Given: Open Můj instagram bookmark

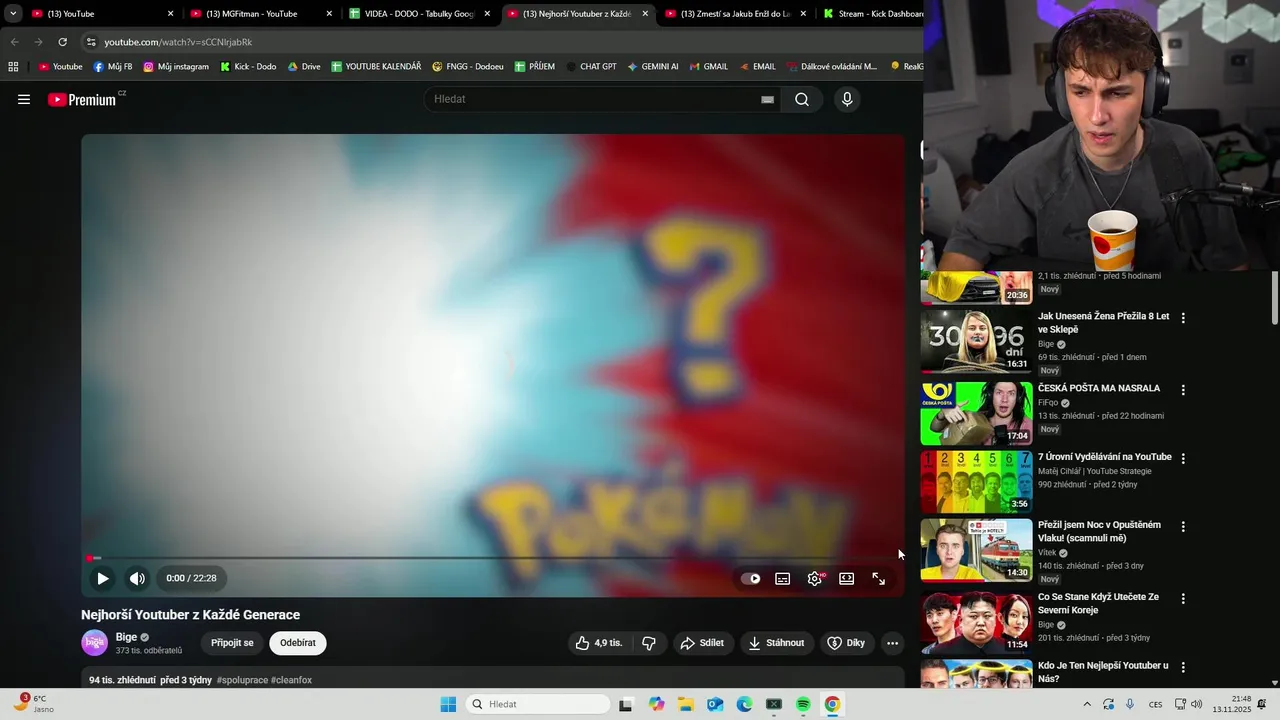Looking at the screenshot, I should [x=176, y=66].
